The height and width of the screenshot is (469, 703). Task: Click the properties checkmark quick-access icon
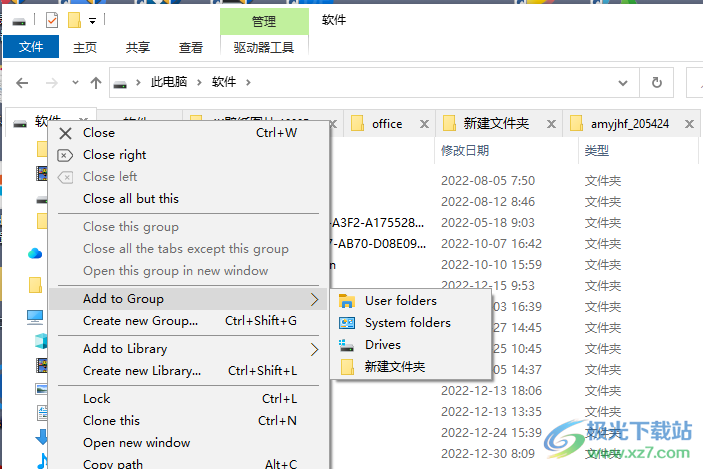[x=52, y=20]
